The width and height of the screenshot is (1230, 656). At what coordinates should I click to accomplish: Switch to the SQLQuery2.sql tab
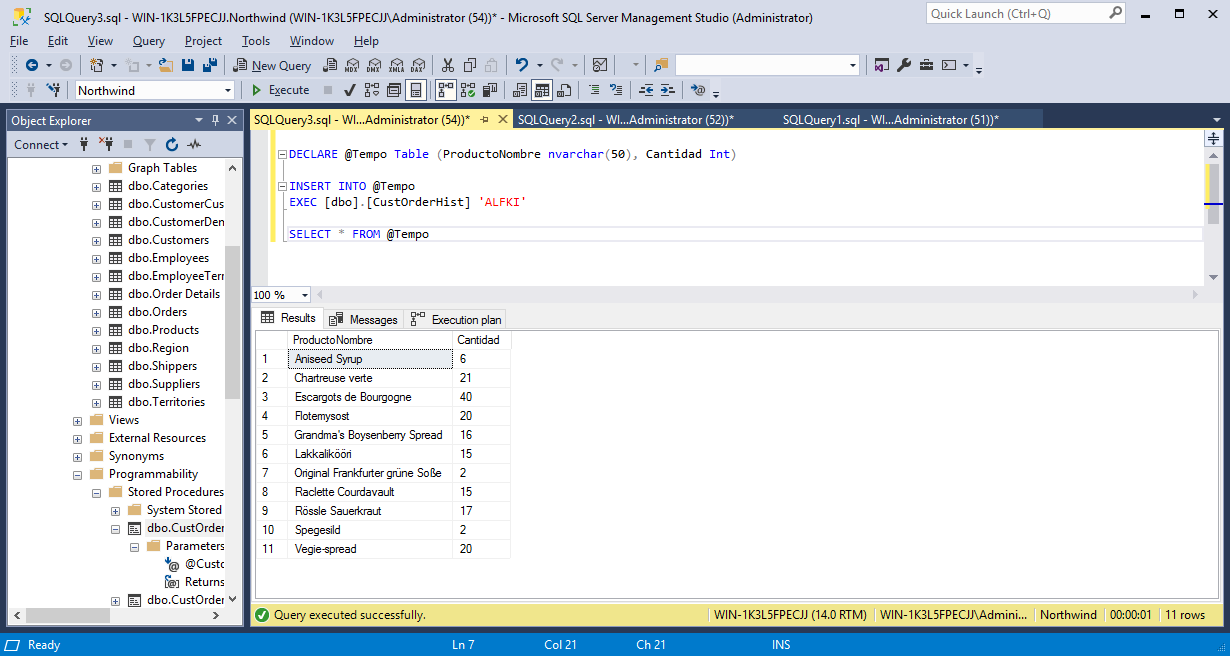[625, 119]
